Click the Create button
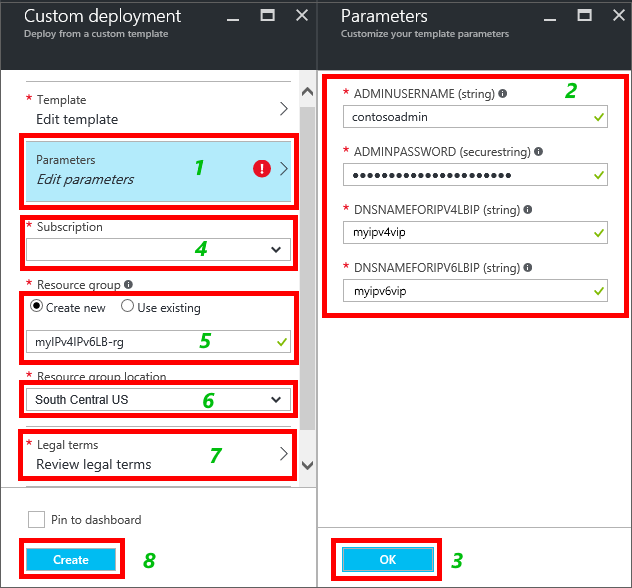 (x=71, y=559)
